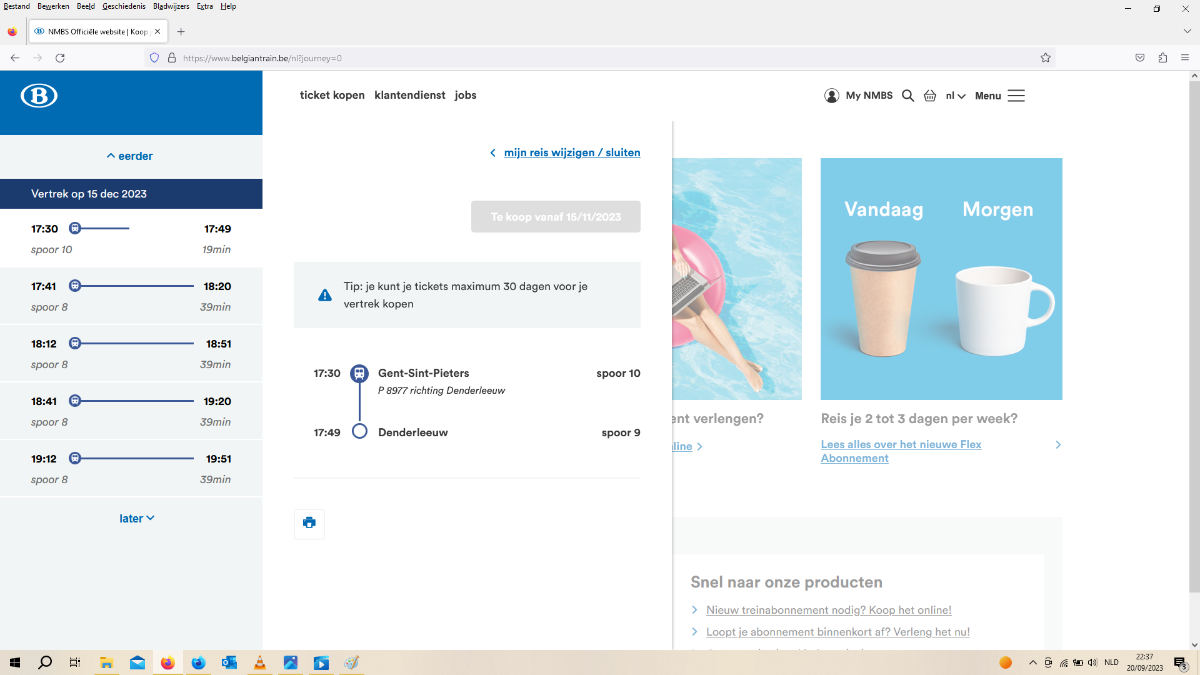Expand the nl language dropdown

(x=955, y=96)
